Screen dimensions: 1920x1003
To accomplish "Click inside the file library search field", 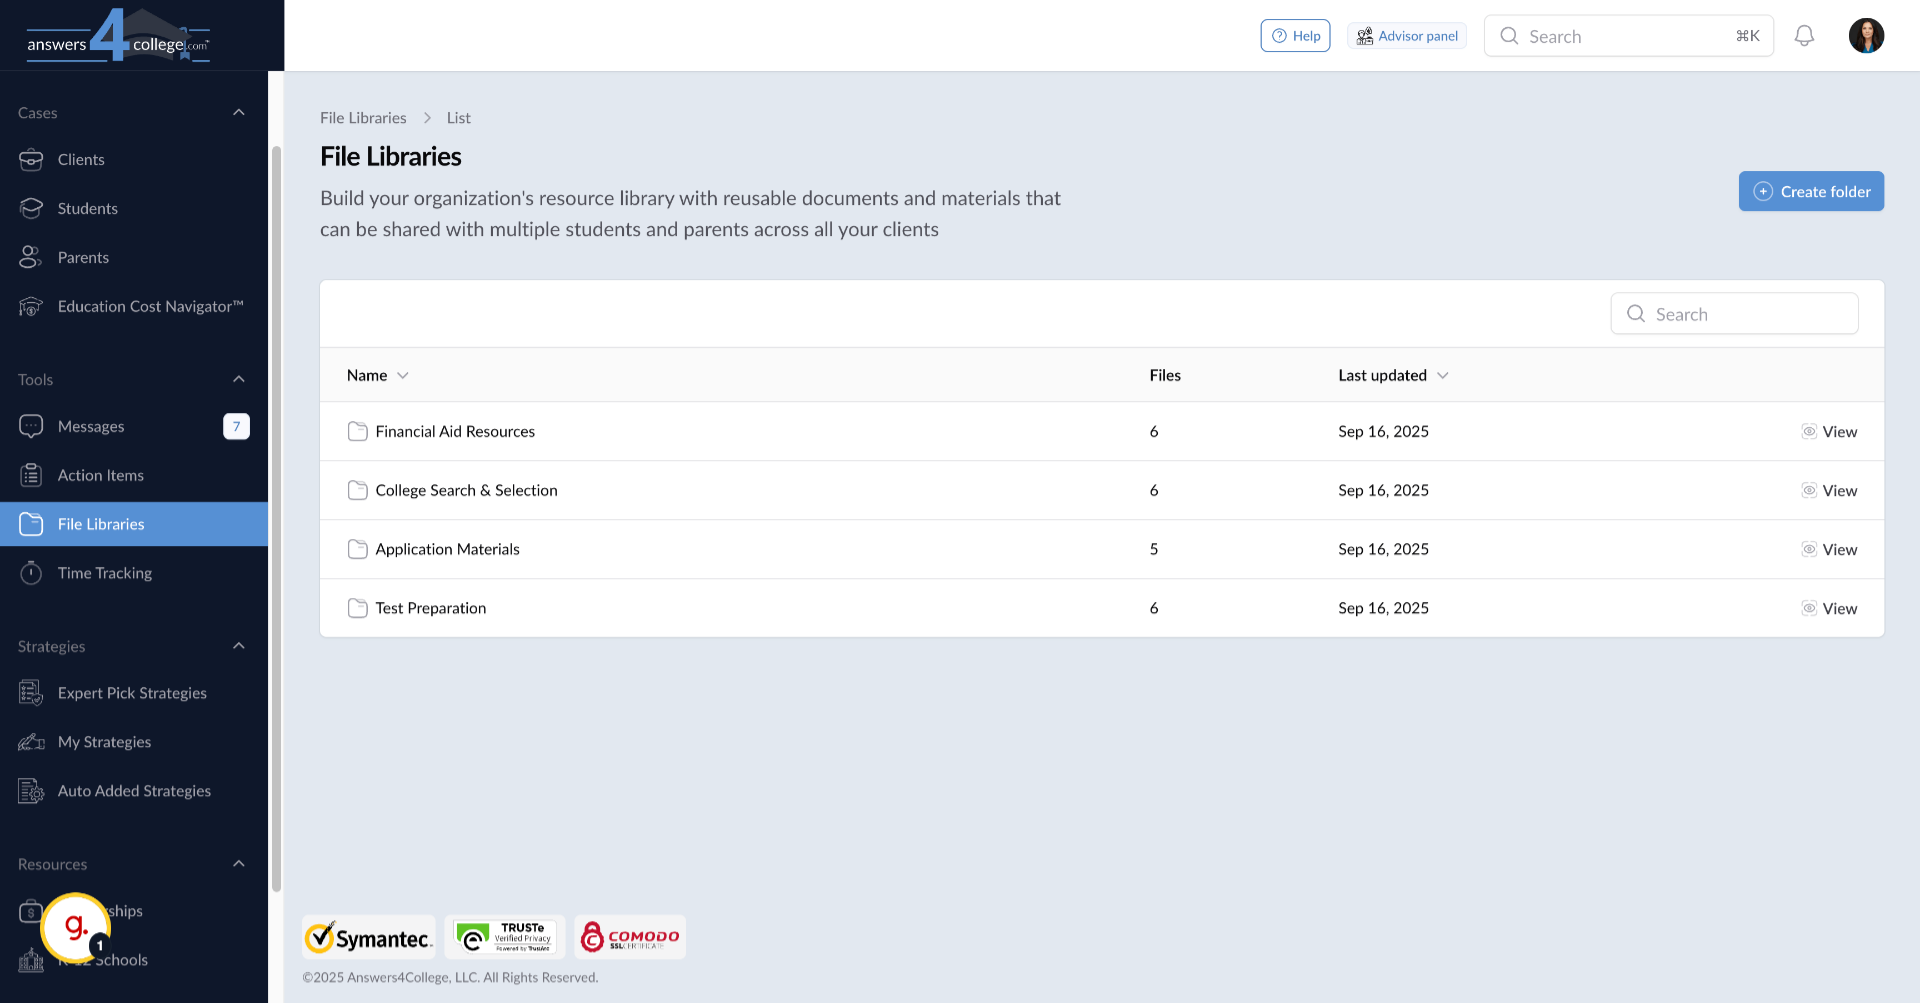I will 1750,313.
